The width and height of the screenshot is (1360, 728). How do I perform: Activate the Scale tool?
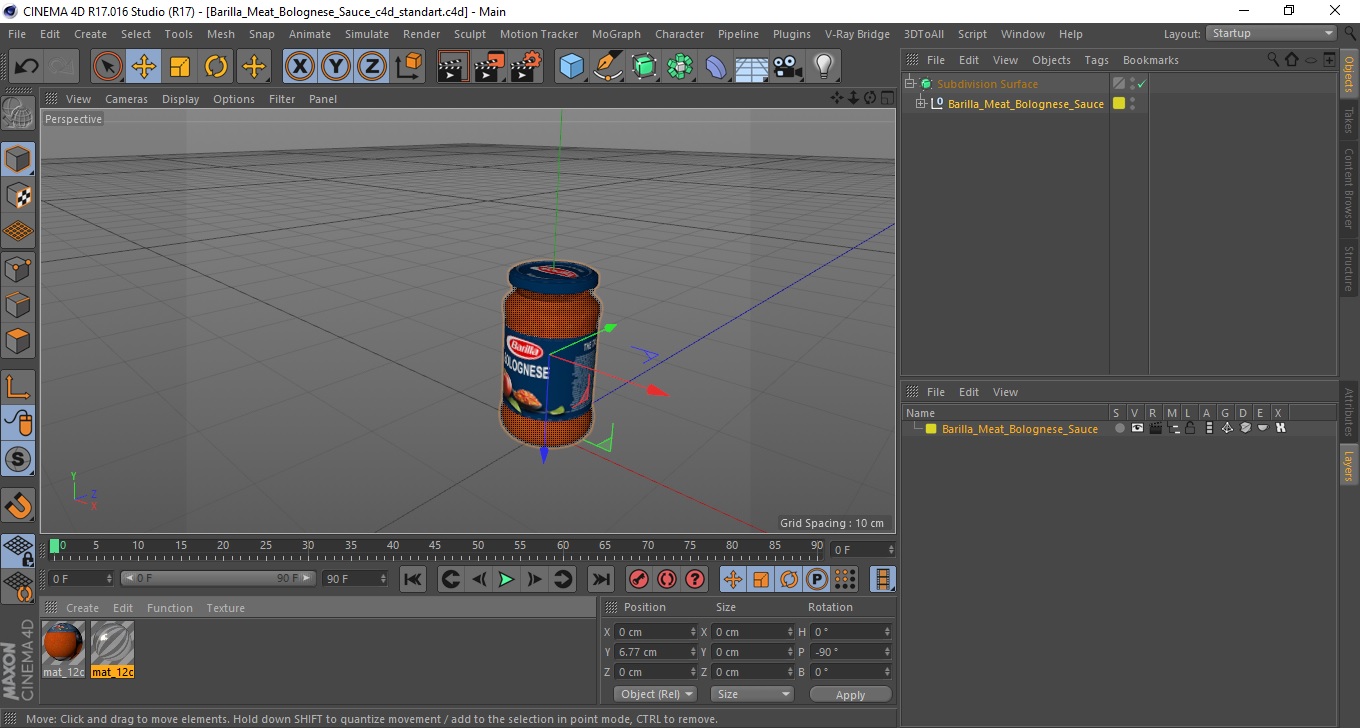coord(180,67)
